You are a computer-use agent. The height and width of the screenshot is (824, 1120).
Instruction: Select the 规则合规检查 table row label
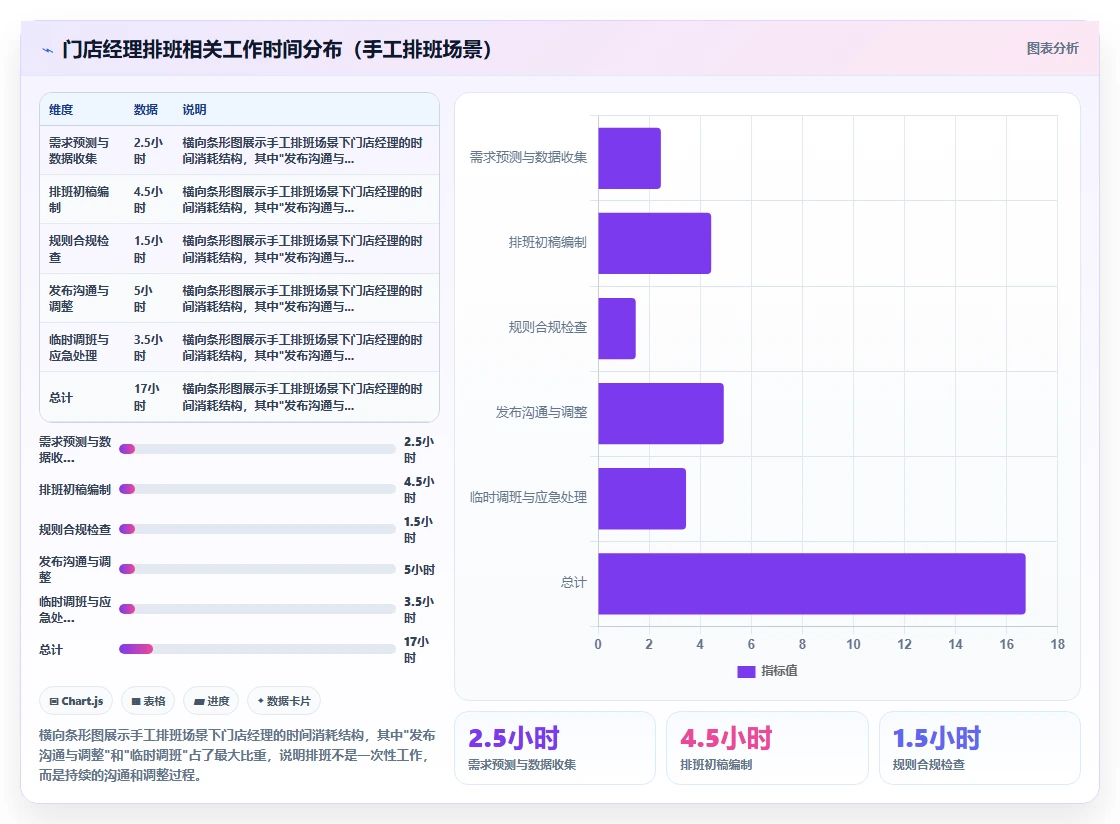[x=79, y=249]
